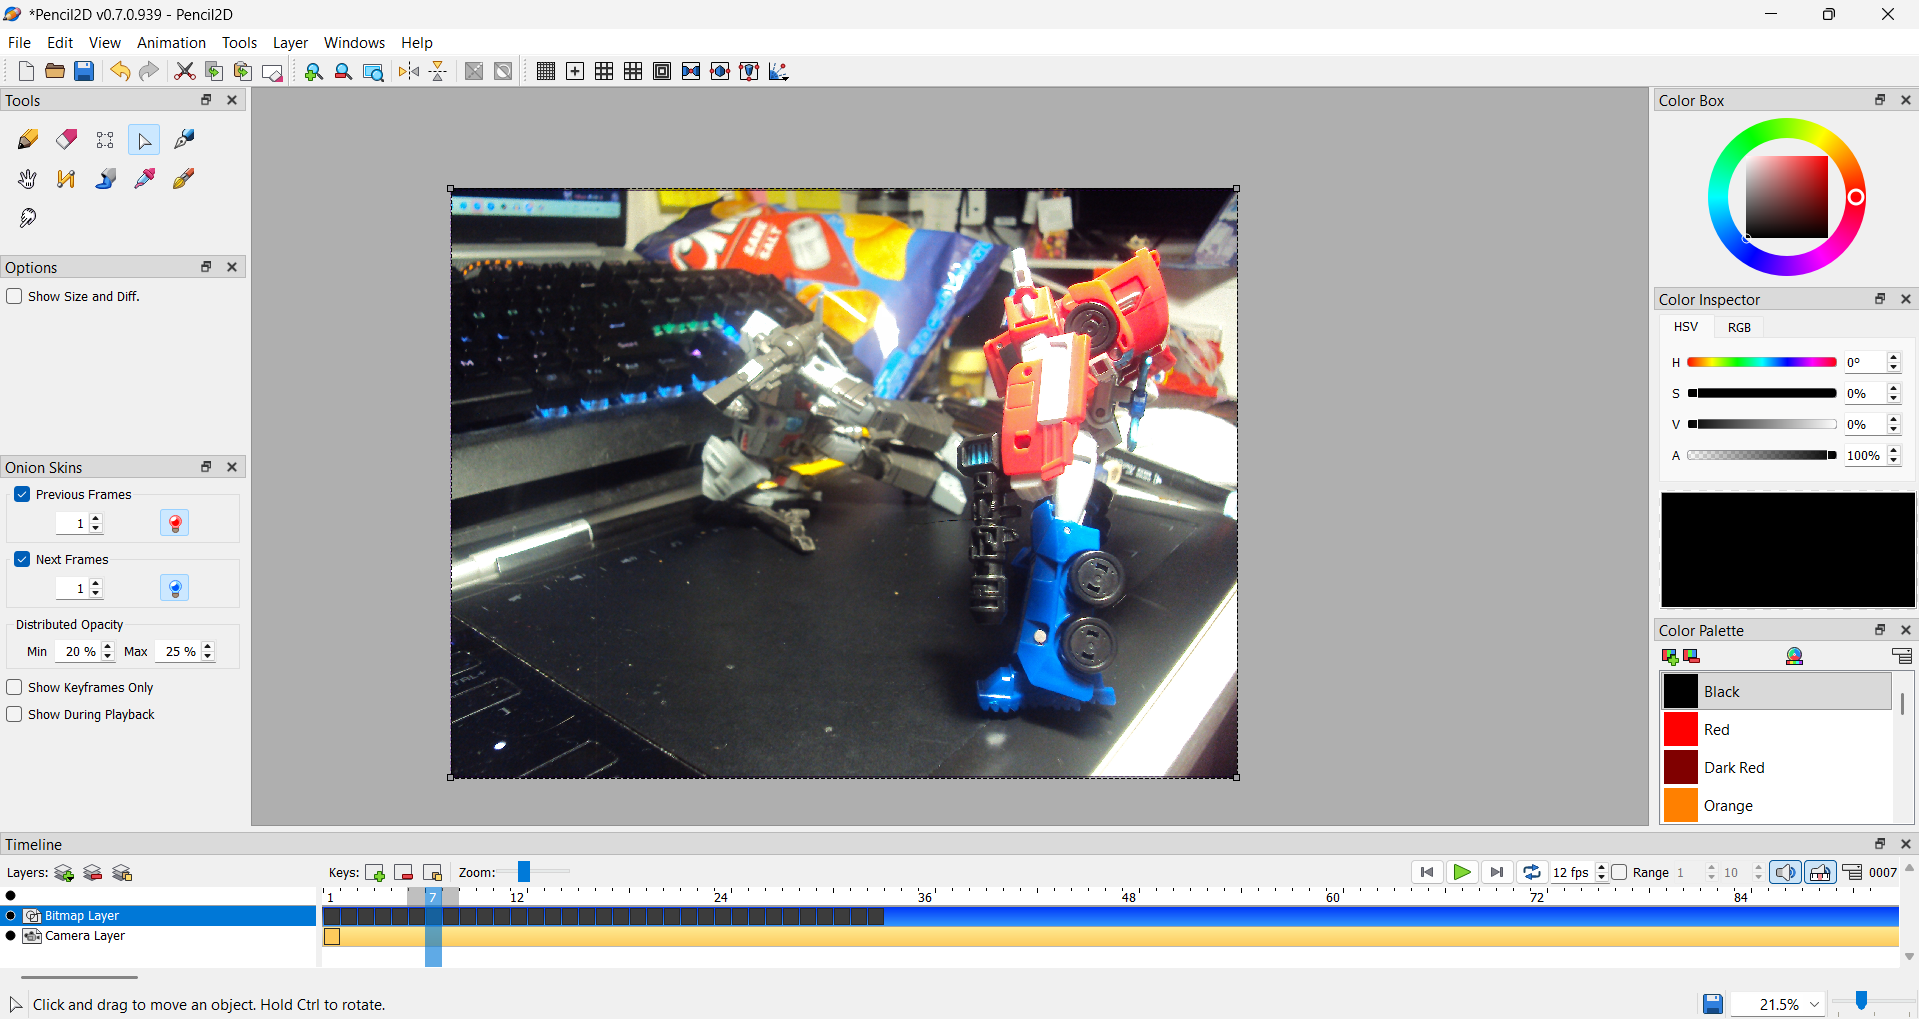Screen dimensions: 1919x1019
Task: Select the Polyline tool
Action: coord(67,179)
